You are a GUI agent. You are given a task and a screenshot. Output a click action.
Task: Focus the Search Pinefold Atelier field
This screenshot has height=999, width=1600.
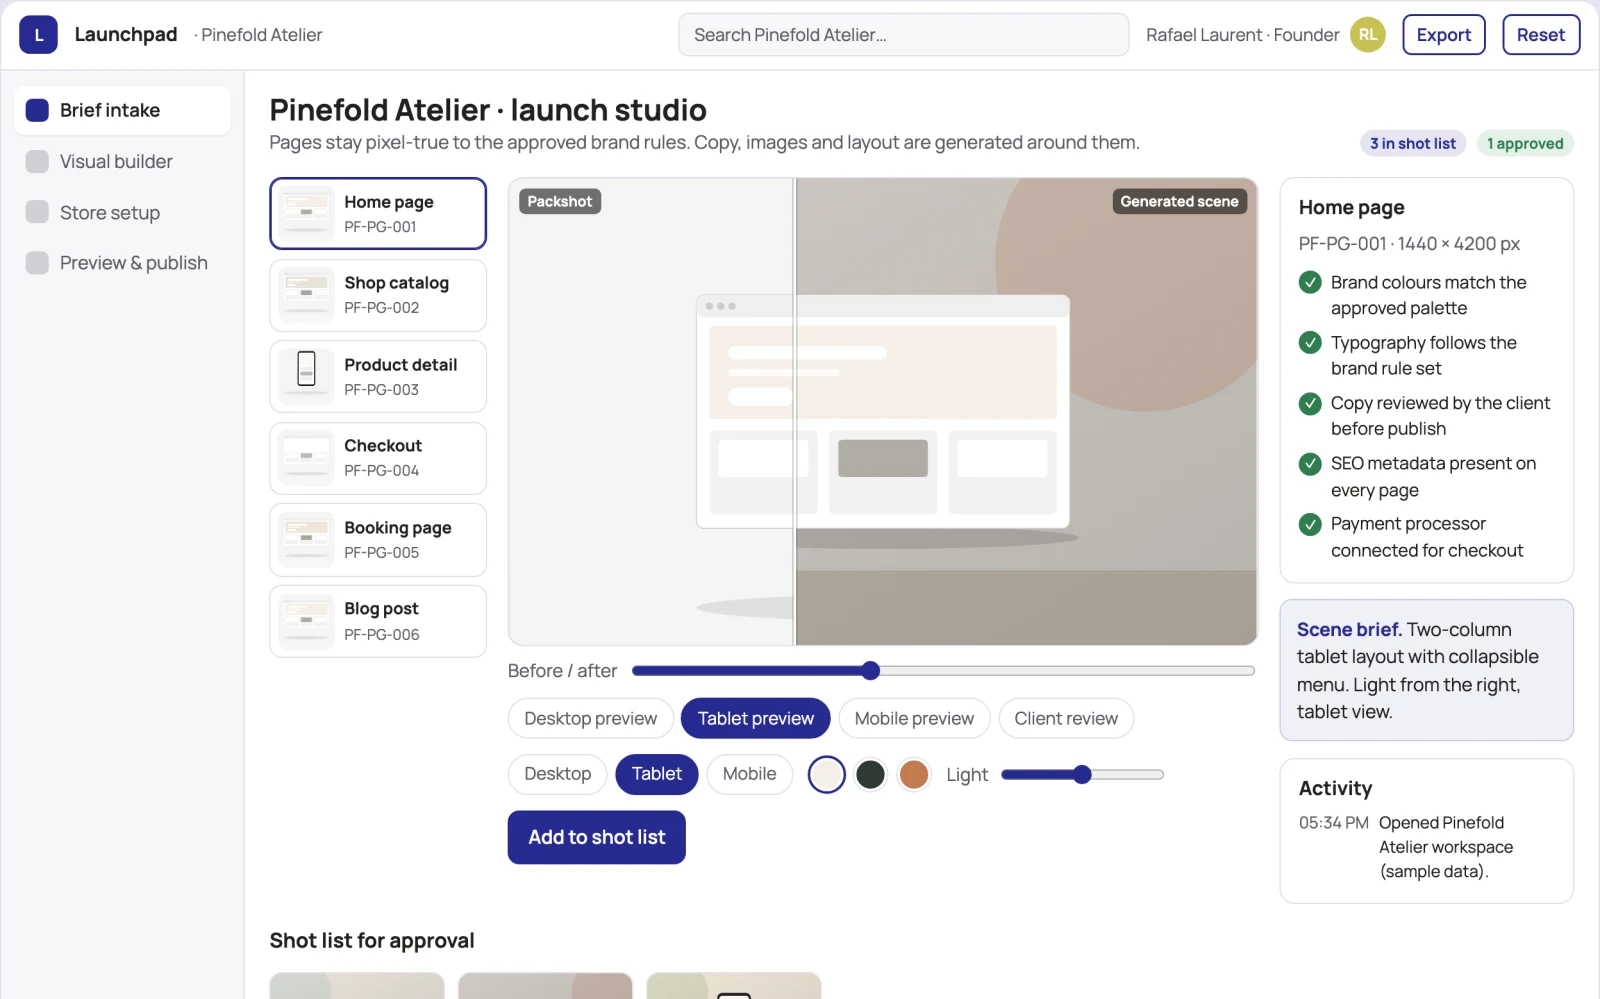click(903, 35)
